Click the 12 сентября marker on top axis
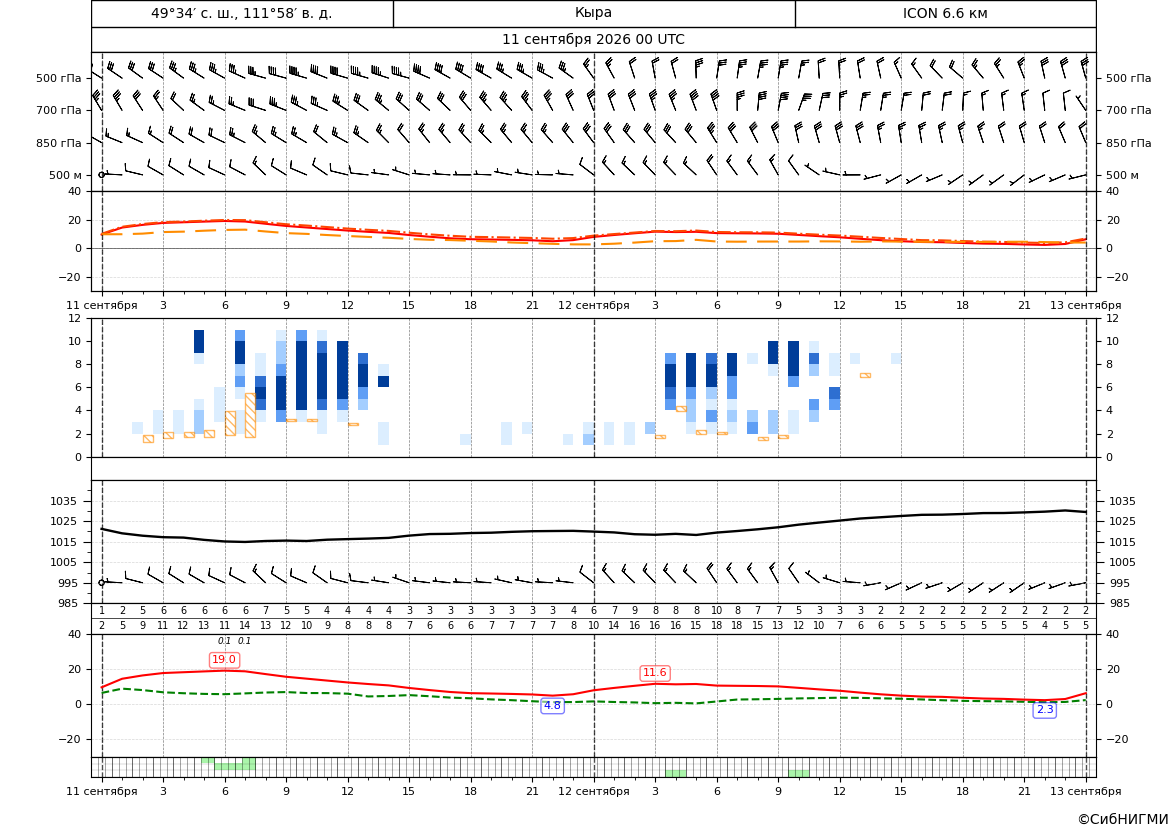The image size is (1169, 827). click(x=594, y=305)
